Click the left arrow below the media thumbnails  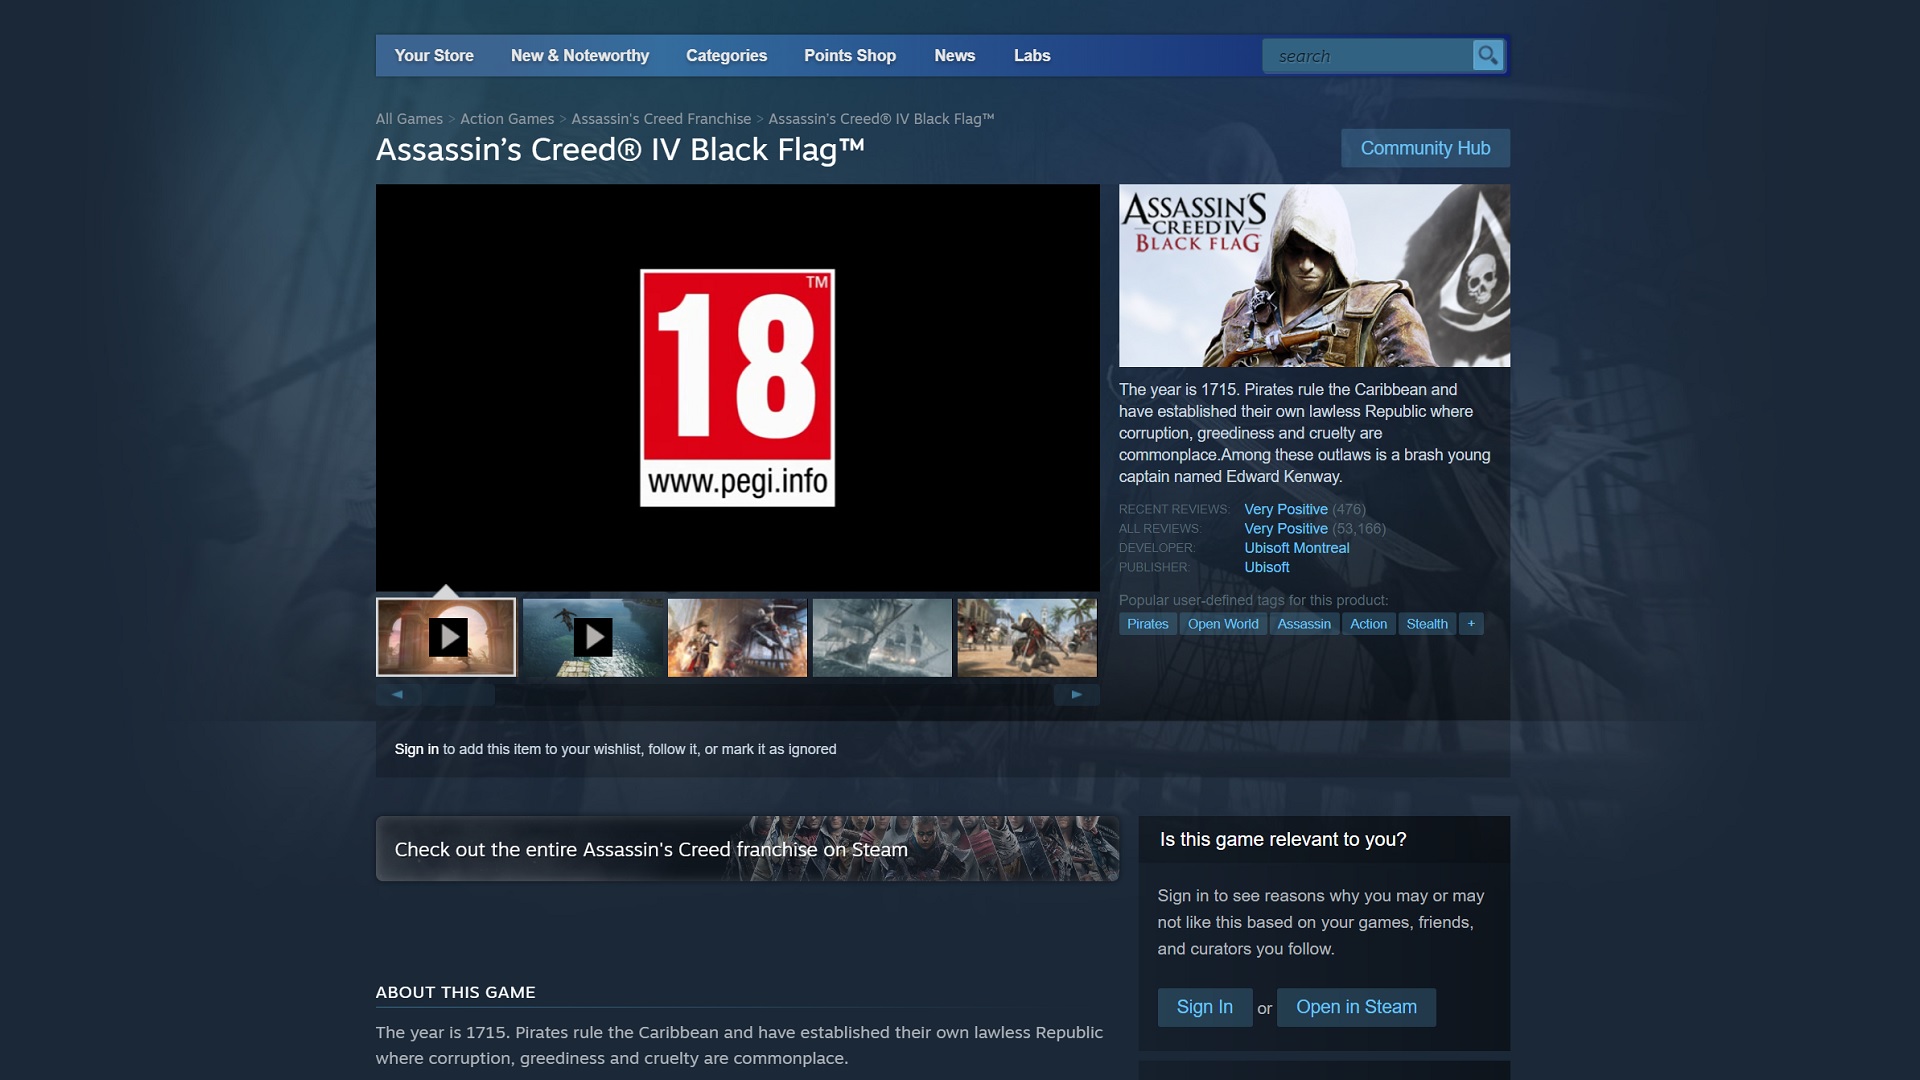point(396,693)
